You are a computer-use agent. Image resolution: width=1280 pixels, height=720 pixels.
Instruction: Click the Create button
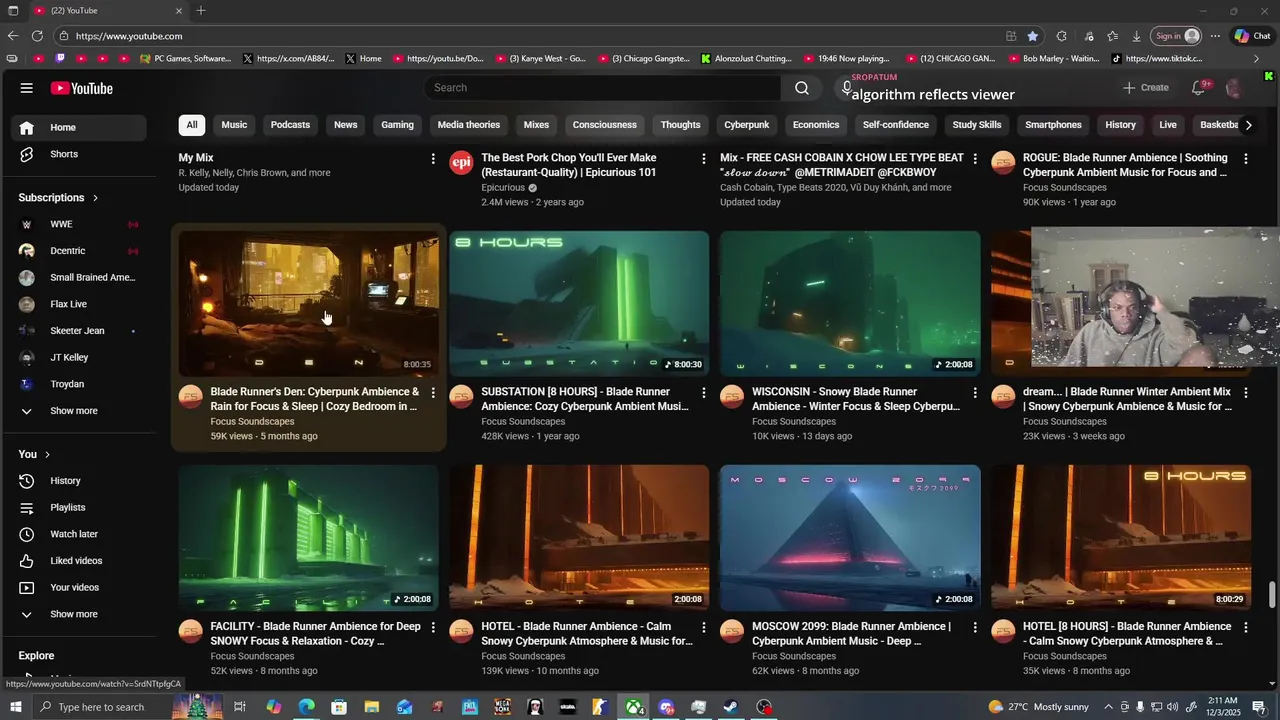[x=1146, y=88]
